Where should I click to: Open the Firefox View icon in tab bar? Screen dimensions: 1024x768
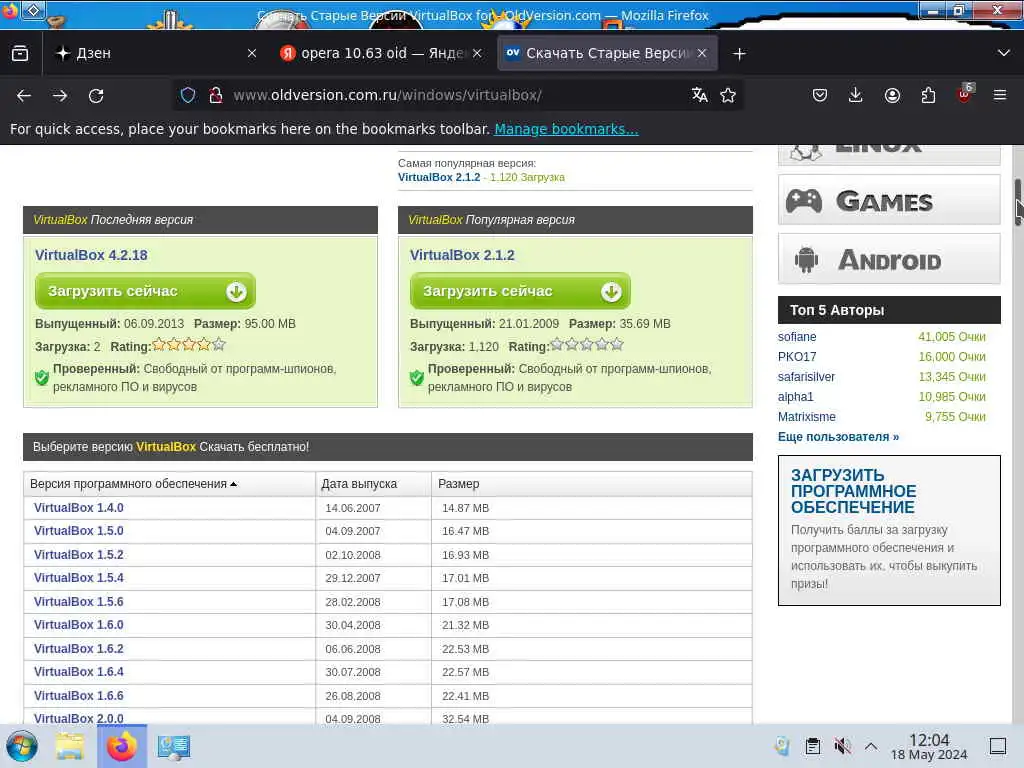point(20,54)
